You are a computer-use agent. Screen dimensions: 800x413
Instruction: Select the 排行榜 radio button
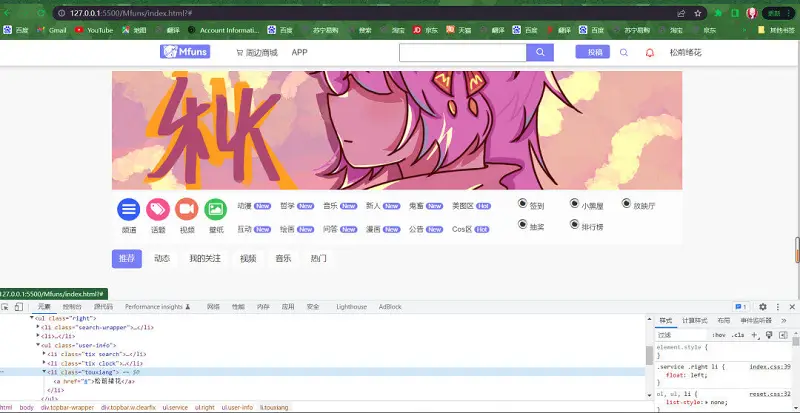coord(574,224)
